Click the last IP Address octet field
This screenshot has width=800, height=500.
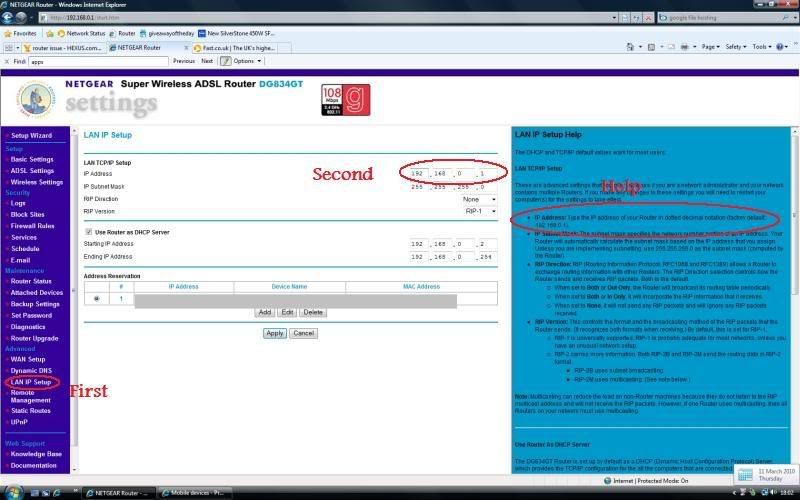click(487, 174)
